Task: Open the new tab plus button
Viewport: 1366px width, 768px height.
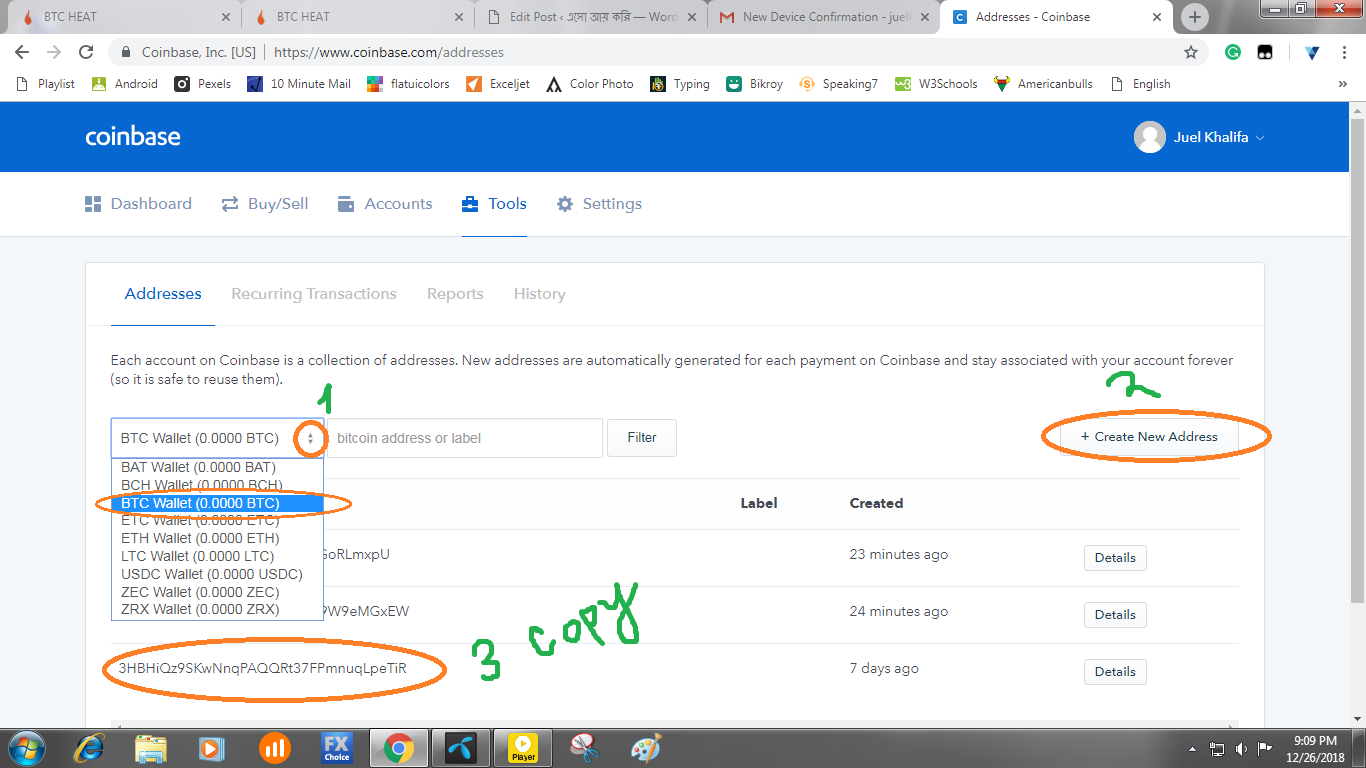Action: 1194,17
